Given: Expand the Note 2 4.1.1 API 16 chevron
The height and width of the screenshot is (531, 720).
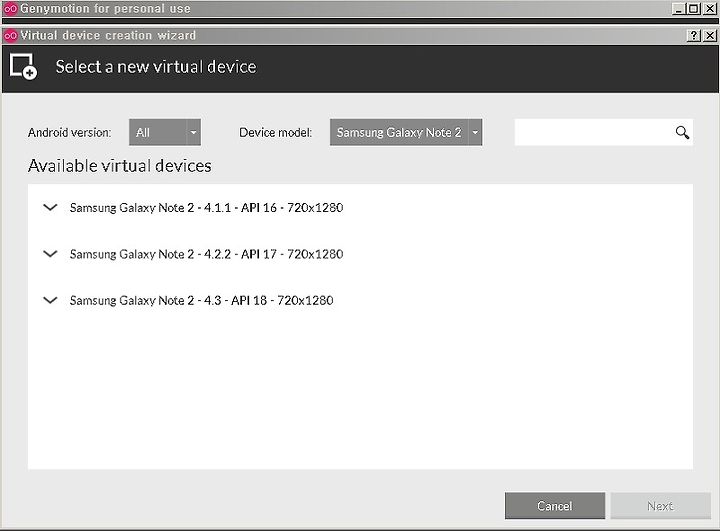Looking at the screenshot, I should tap(50, 207).
